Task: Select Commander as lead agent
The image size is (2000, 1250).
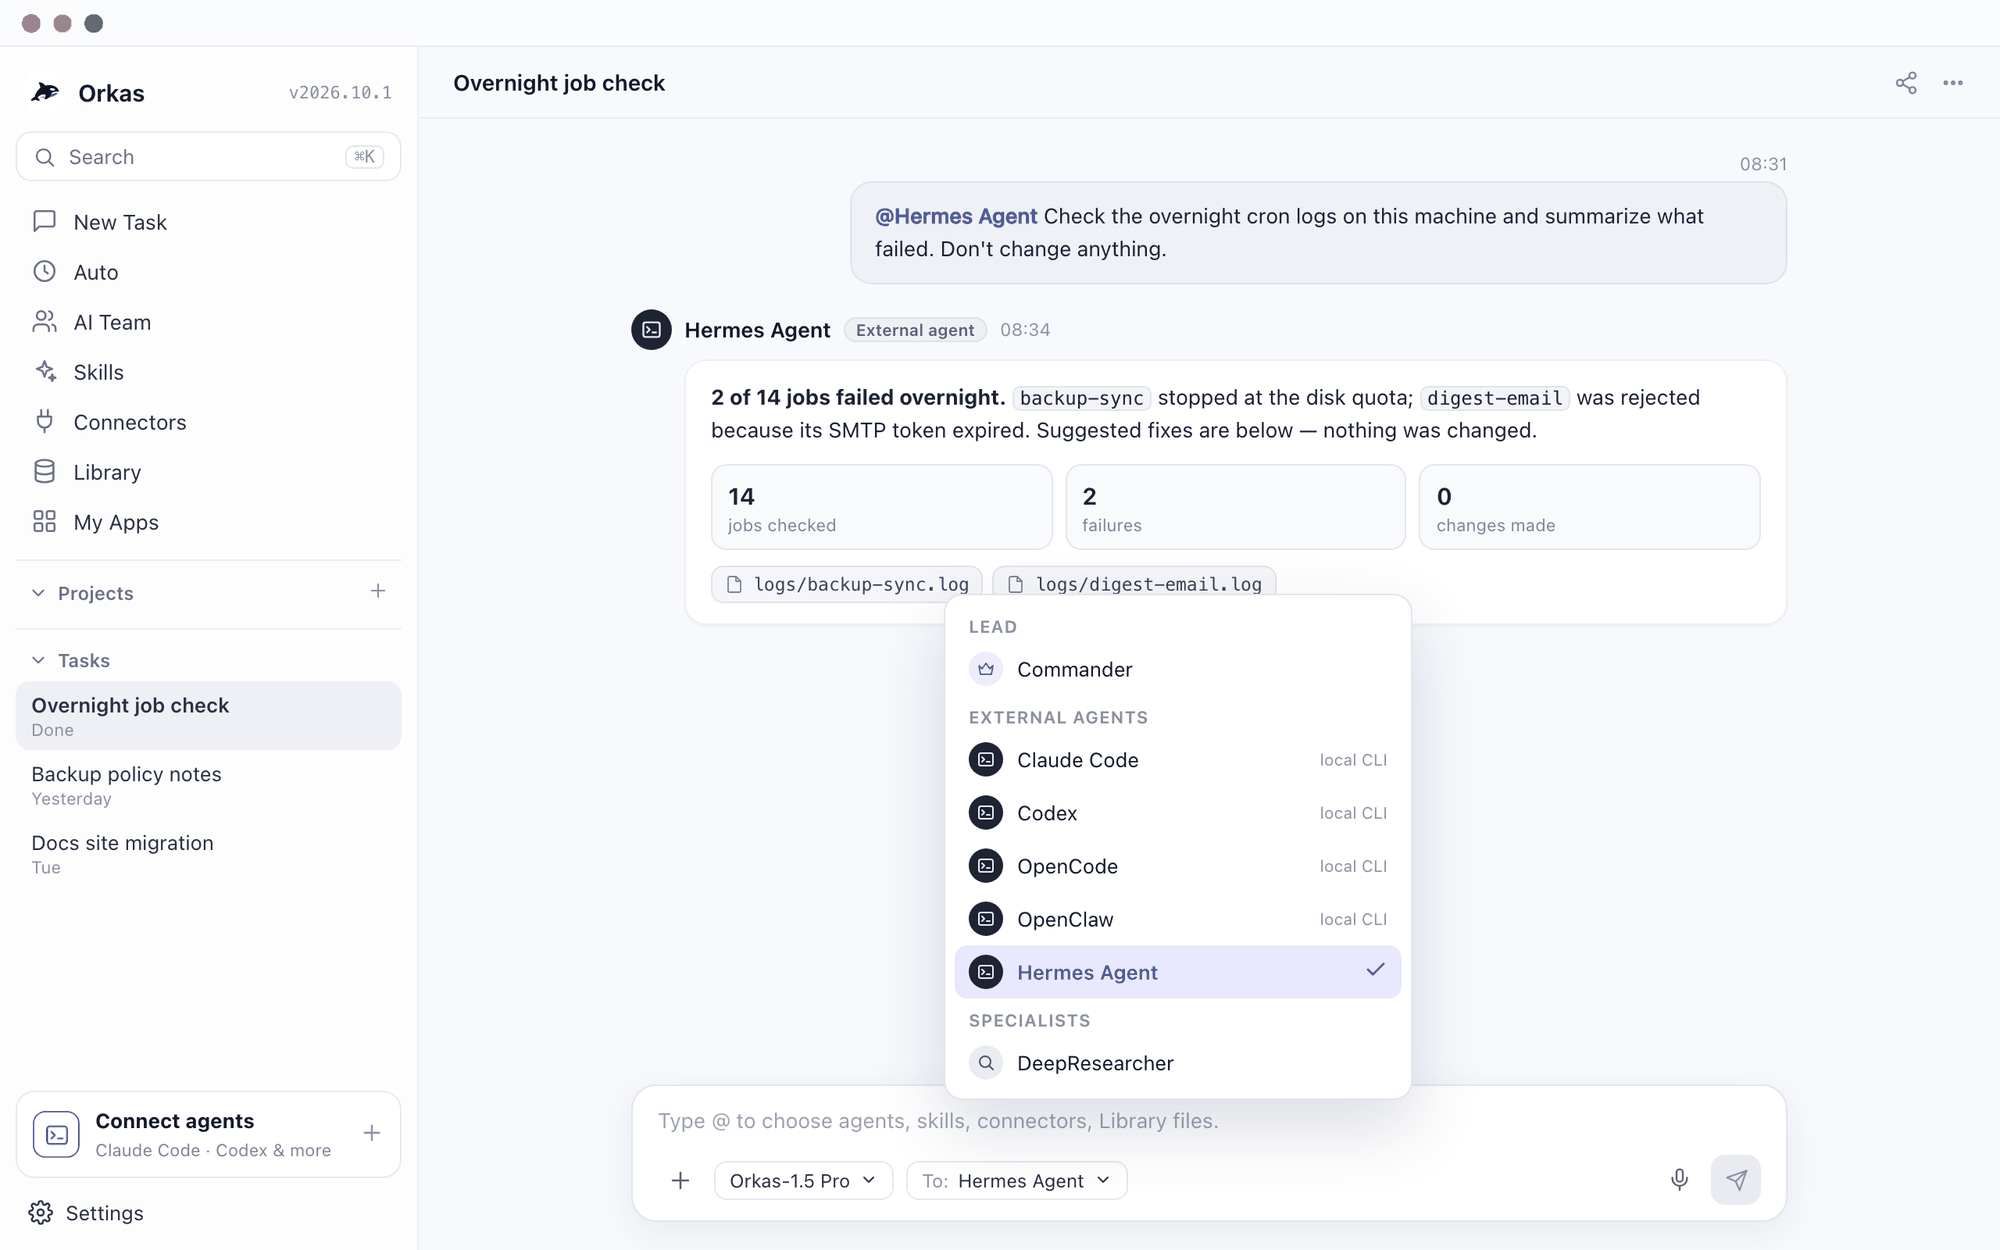Action: (1177, 669)
